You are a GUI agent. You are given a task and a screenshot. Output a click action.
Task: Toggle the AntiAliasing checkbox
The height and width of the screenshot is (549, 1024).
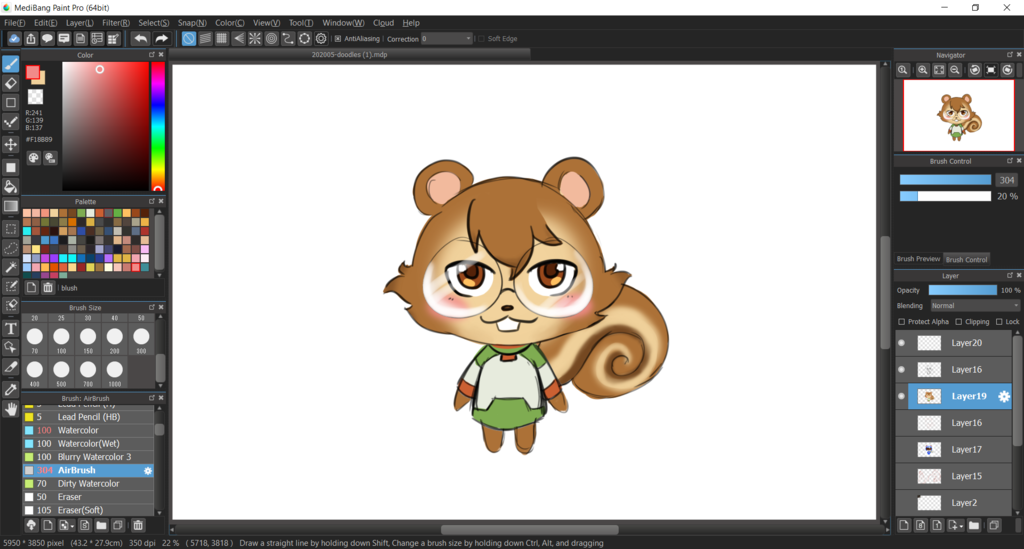click(338, 39)
